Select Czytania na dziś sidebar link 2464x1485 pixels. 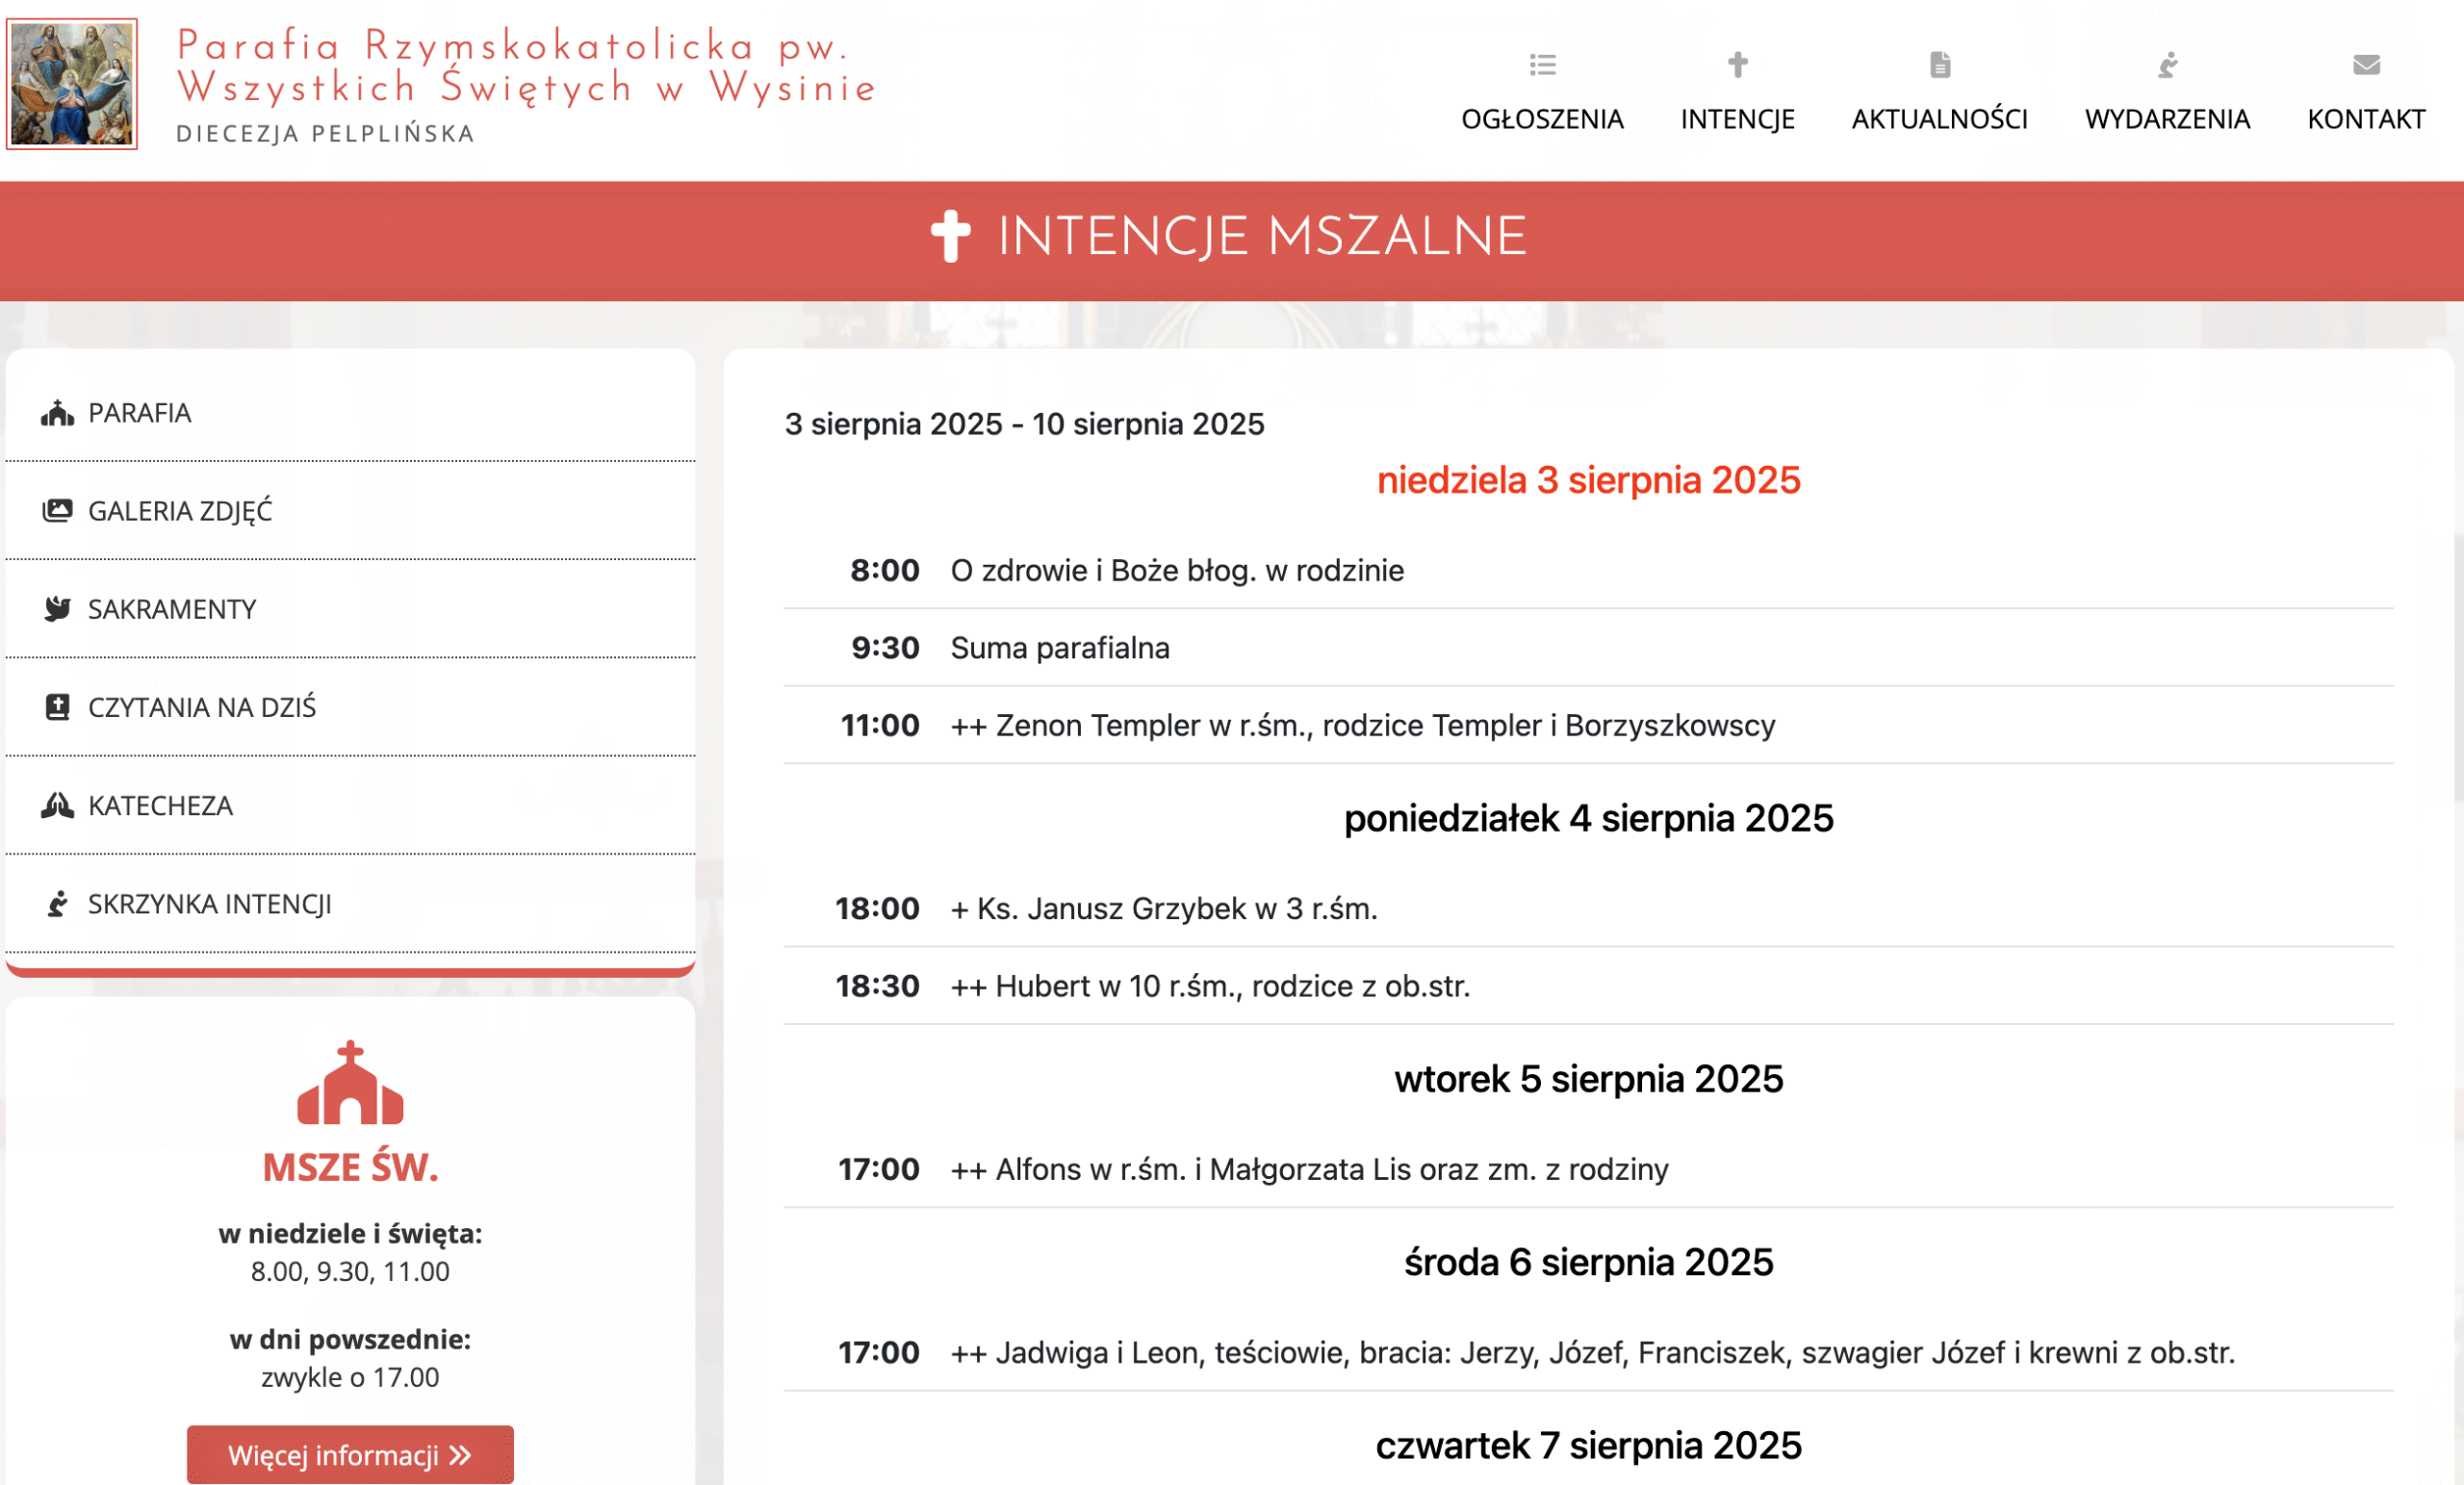(202, 708)
